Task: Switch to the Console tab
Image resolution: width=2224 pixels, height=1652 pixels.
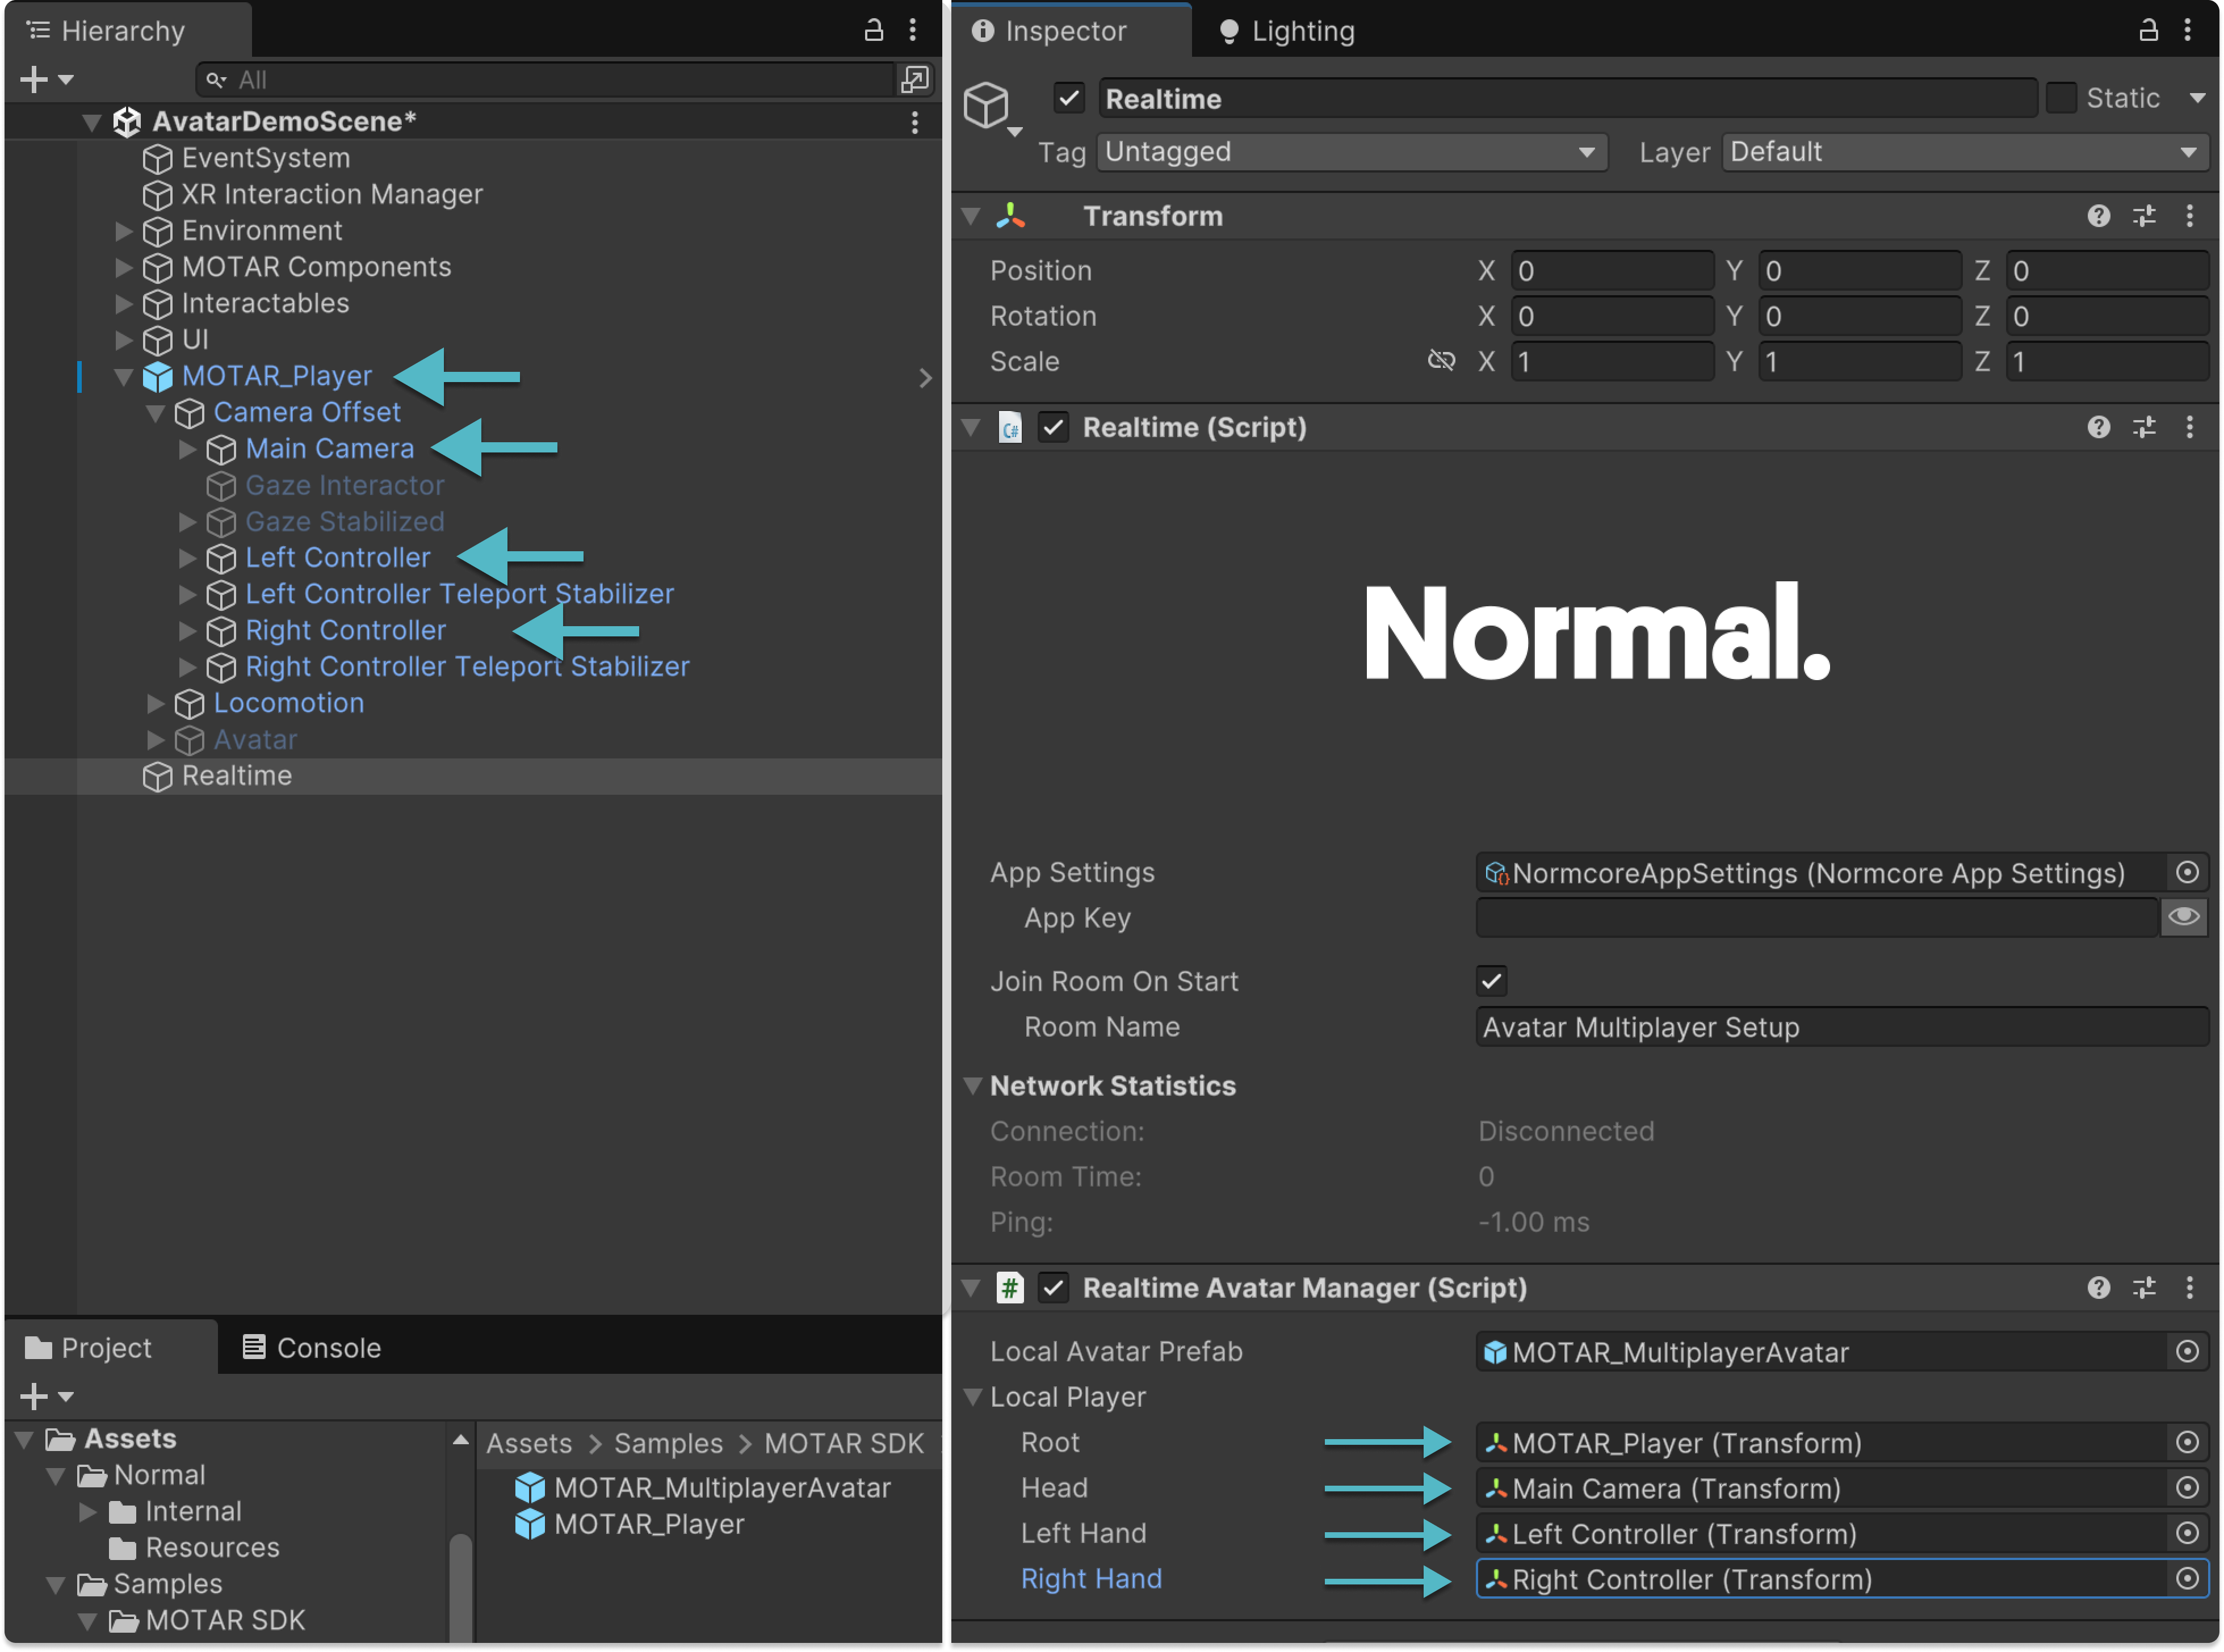Action: (312, 1347)
